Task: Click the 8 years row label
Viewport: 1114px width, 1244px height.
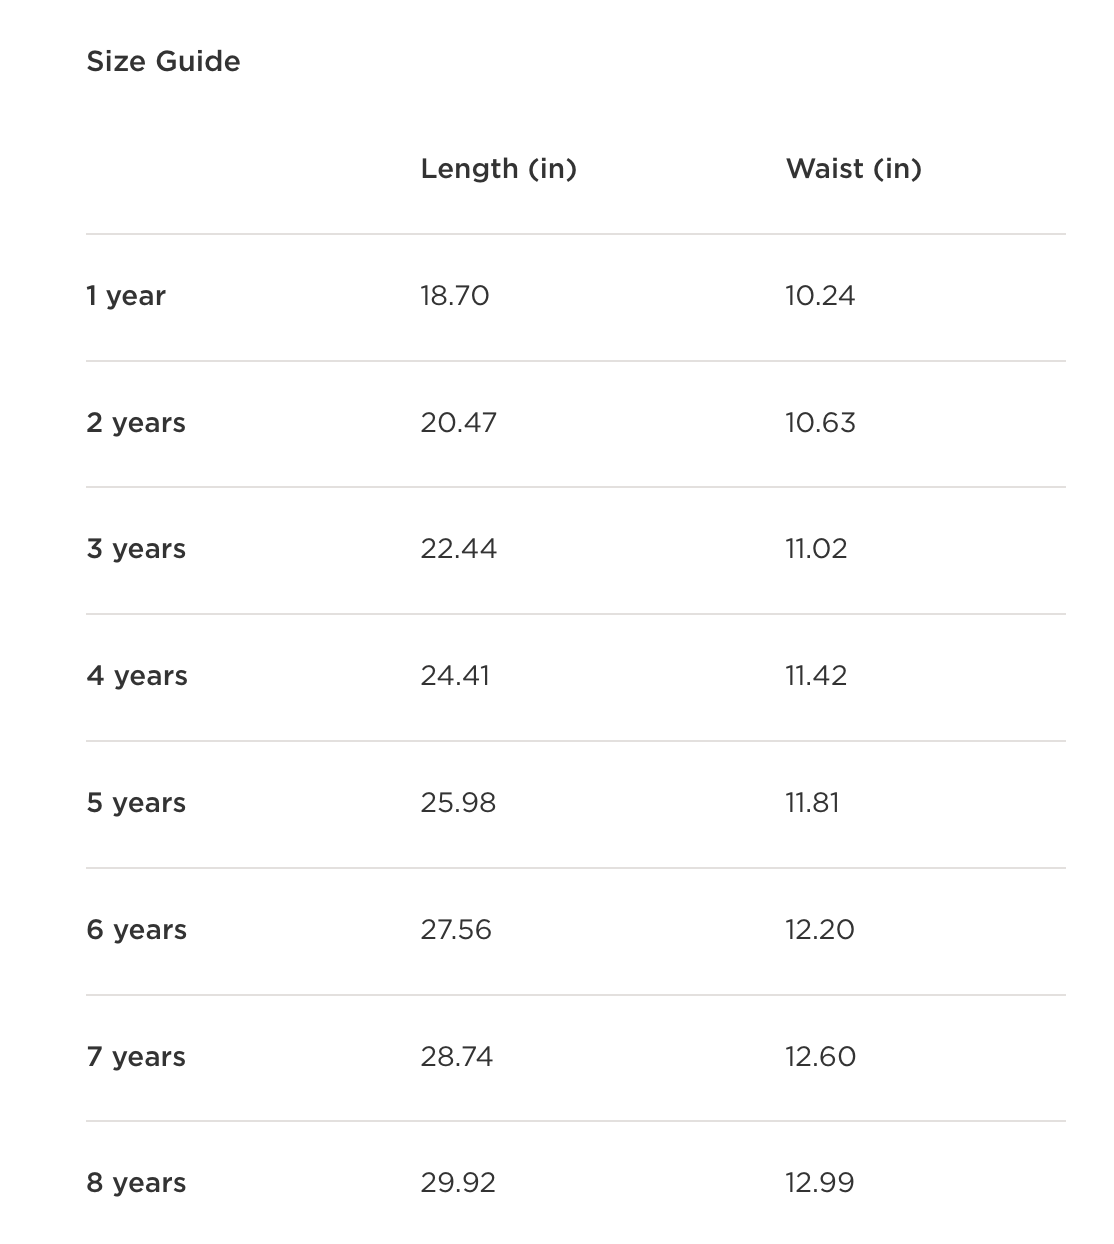Action: click(136, 1184)
